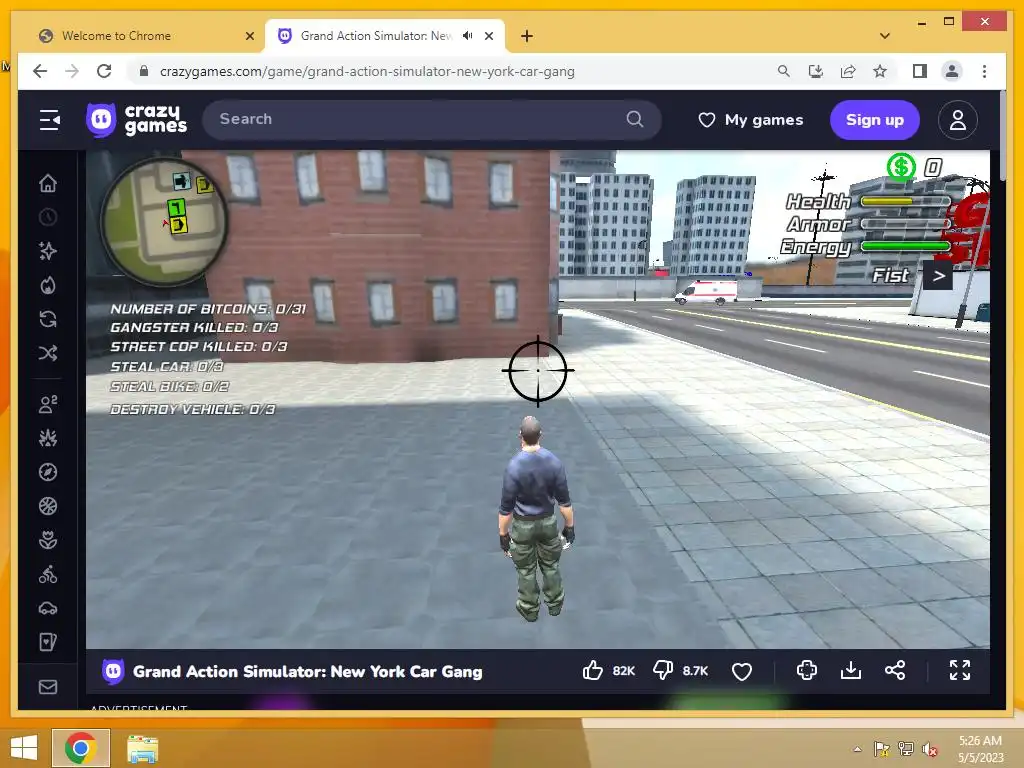Click the Energy bar in game HUD

point(905,246)
